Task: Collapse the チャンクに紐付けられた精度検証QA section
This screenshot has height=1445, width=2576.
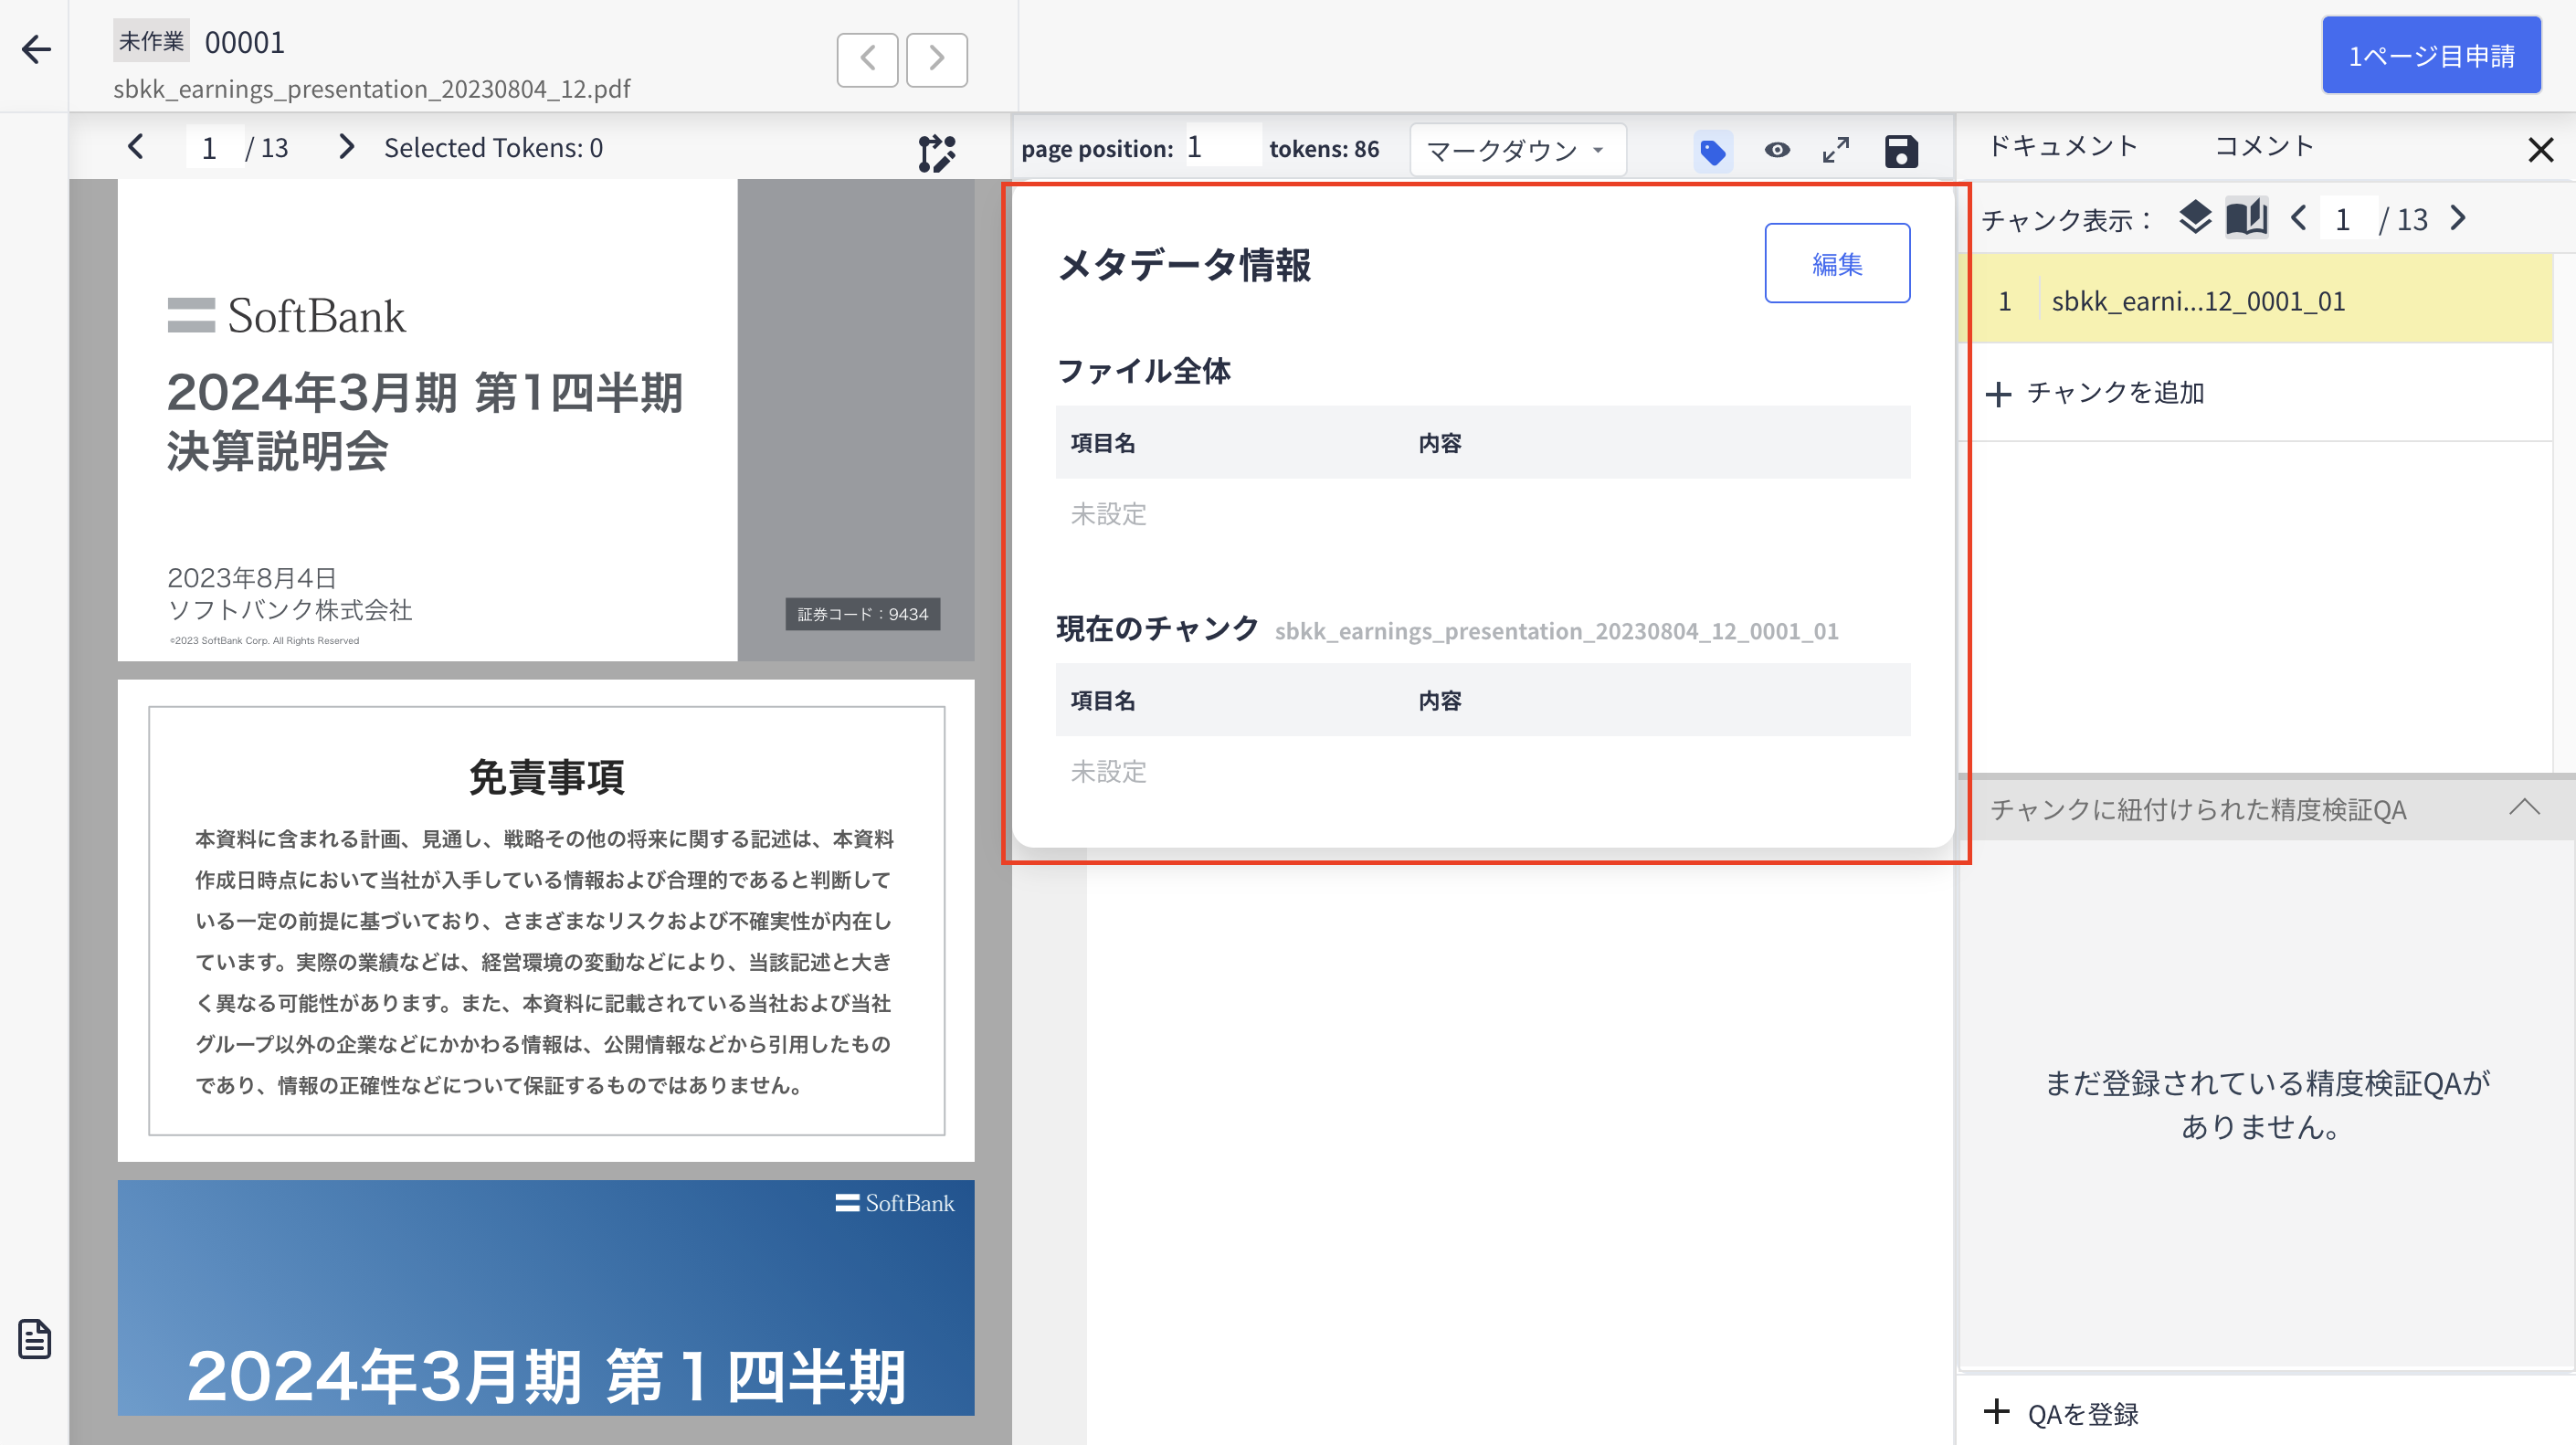Action: (x=2524, y=808)
